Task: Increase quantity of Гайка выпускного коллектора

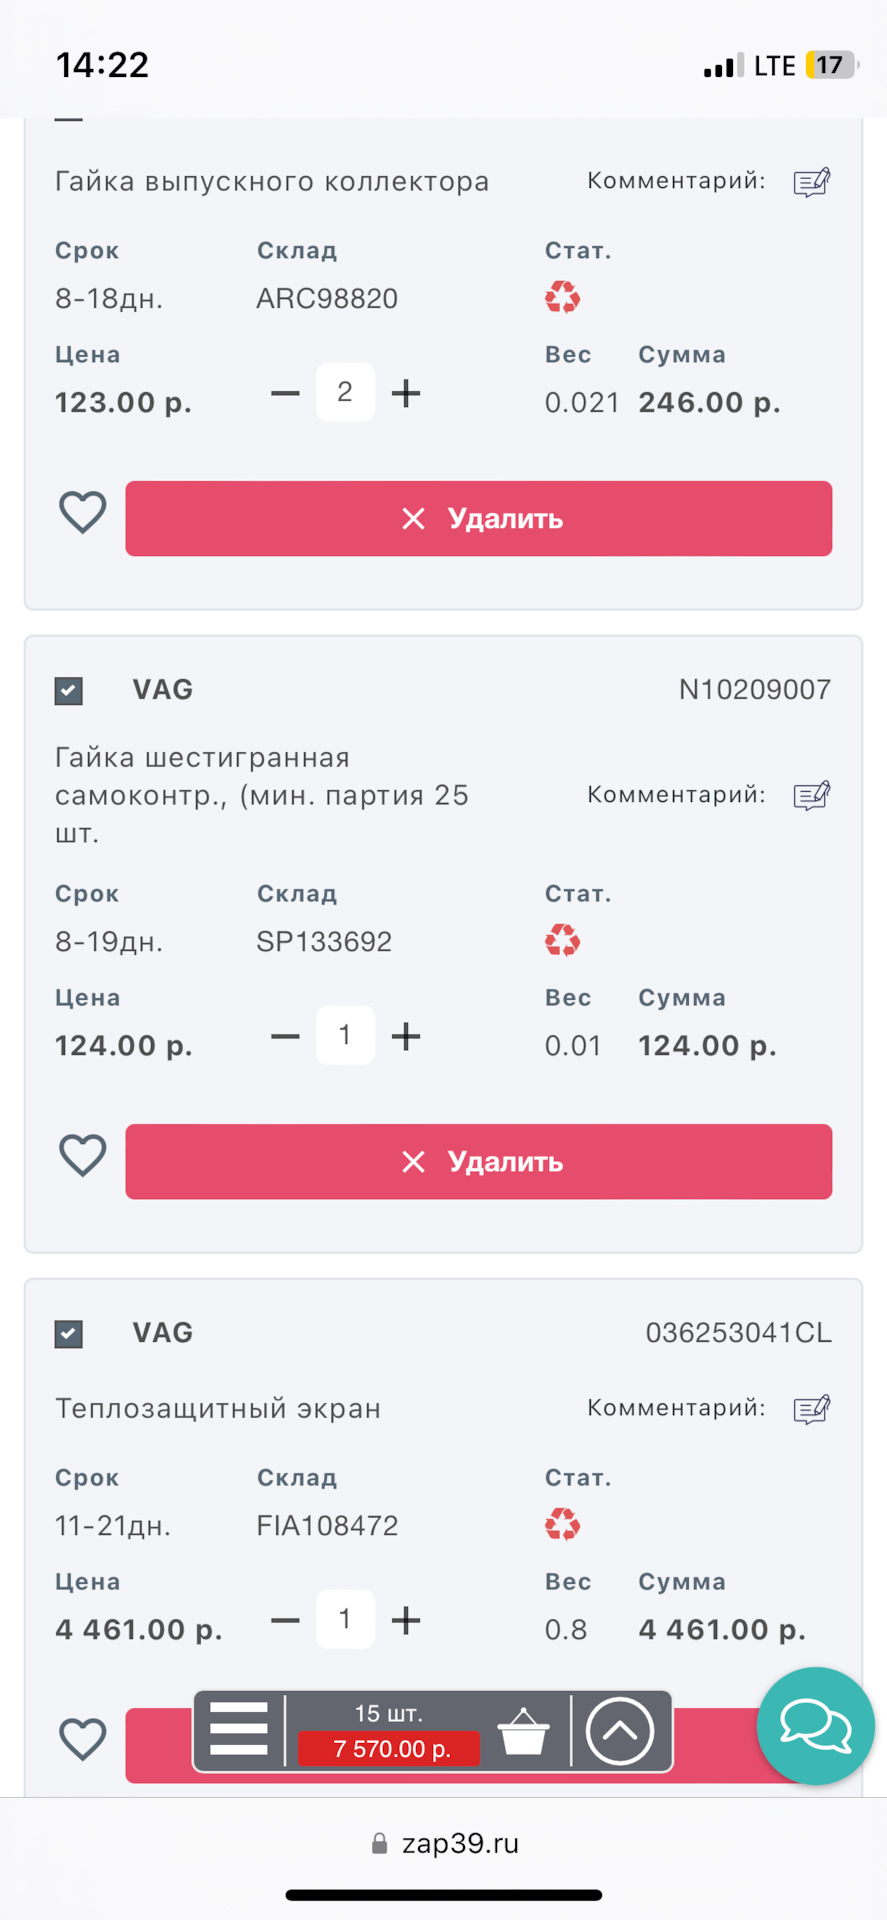Action: [x=406, y=393]
